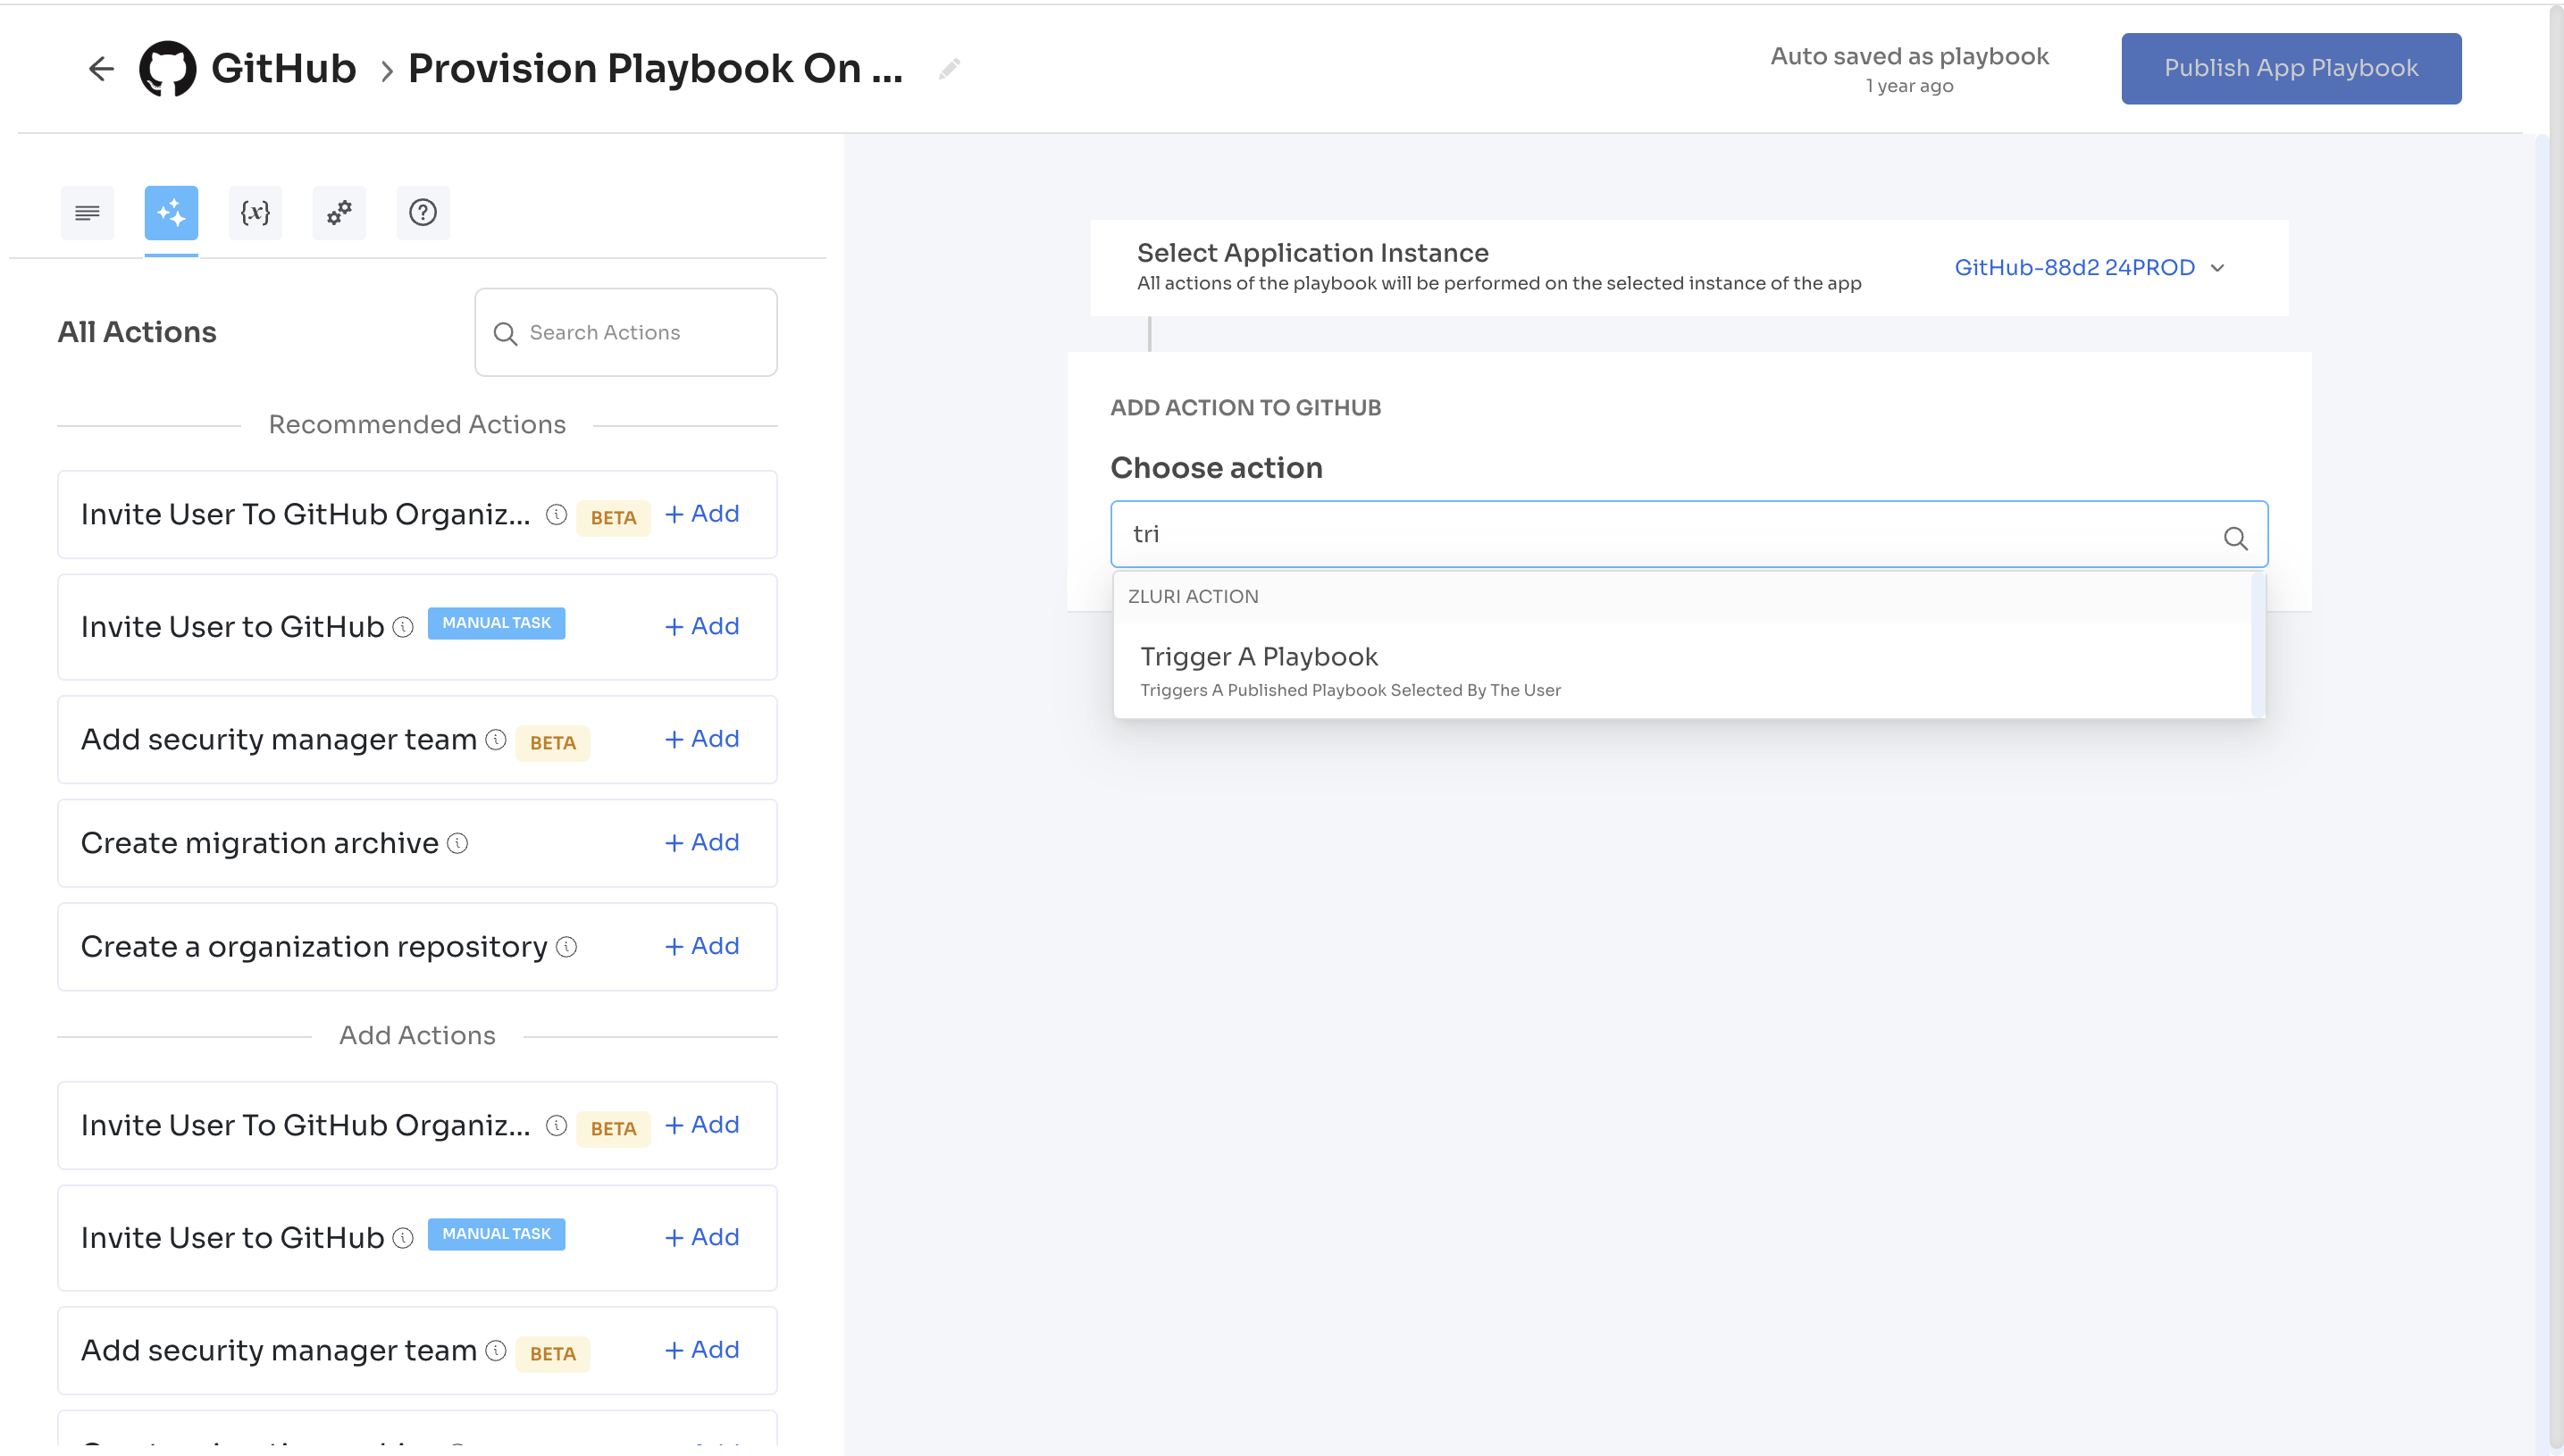Click MANUAL TASK badge on recommended Invite User to GitHub
Screen dimensions: 2564x1456
tap(496, 623)
